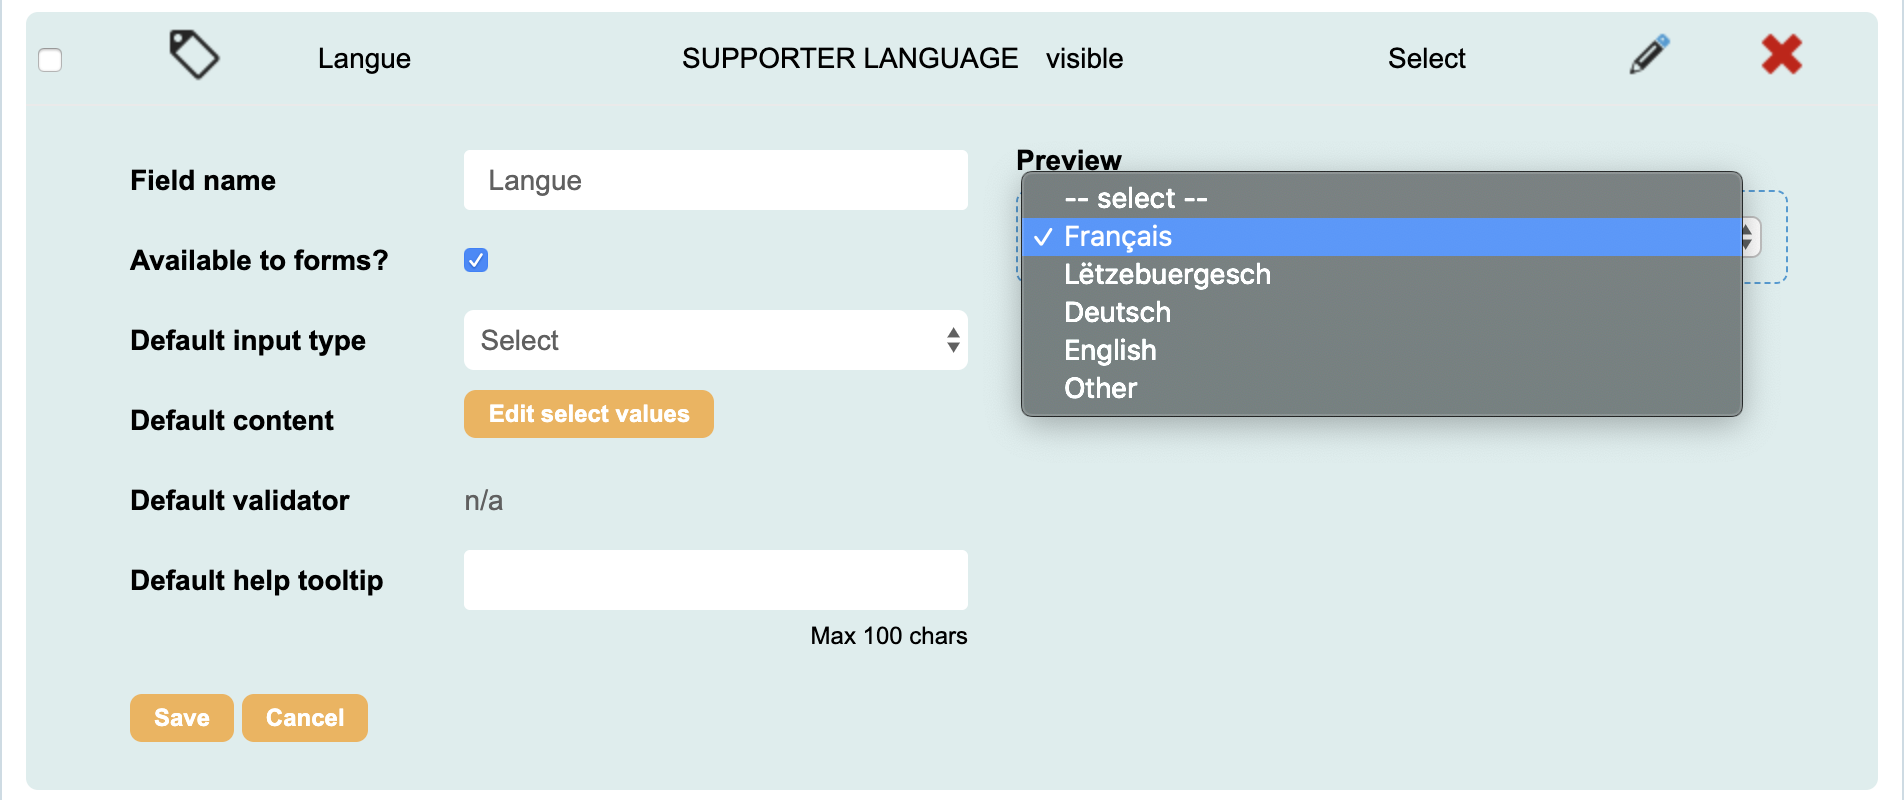The width and height of the screenshot is (1904, 800).
Task: Select 'English' in the preview dropdown
Action: [x=1110, y=350]
